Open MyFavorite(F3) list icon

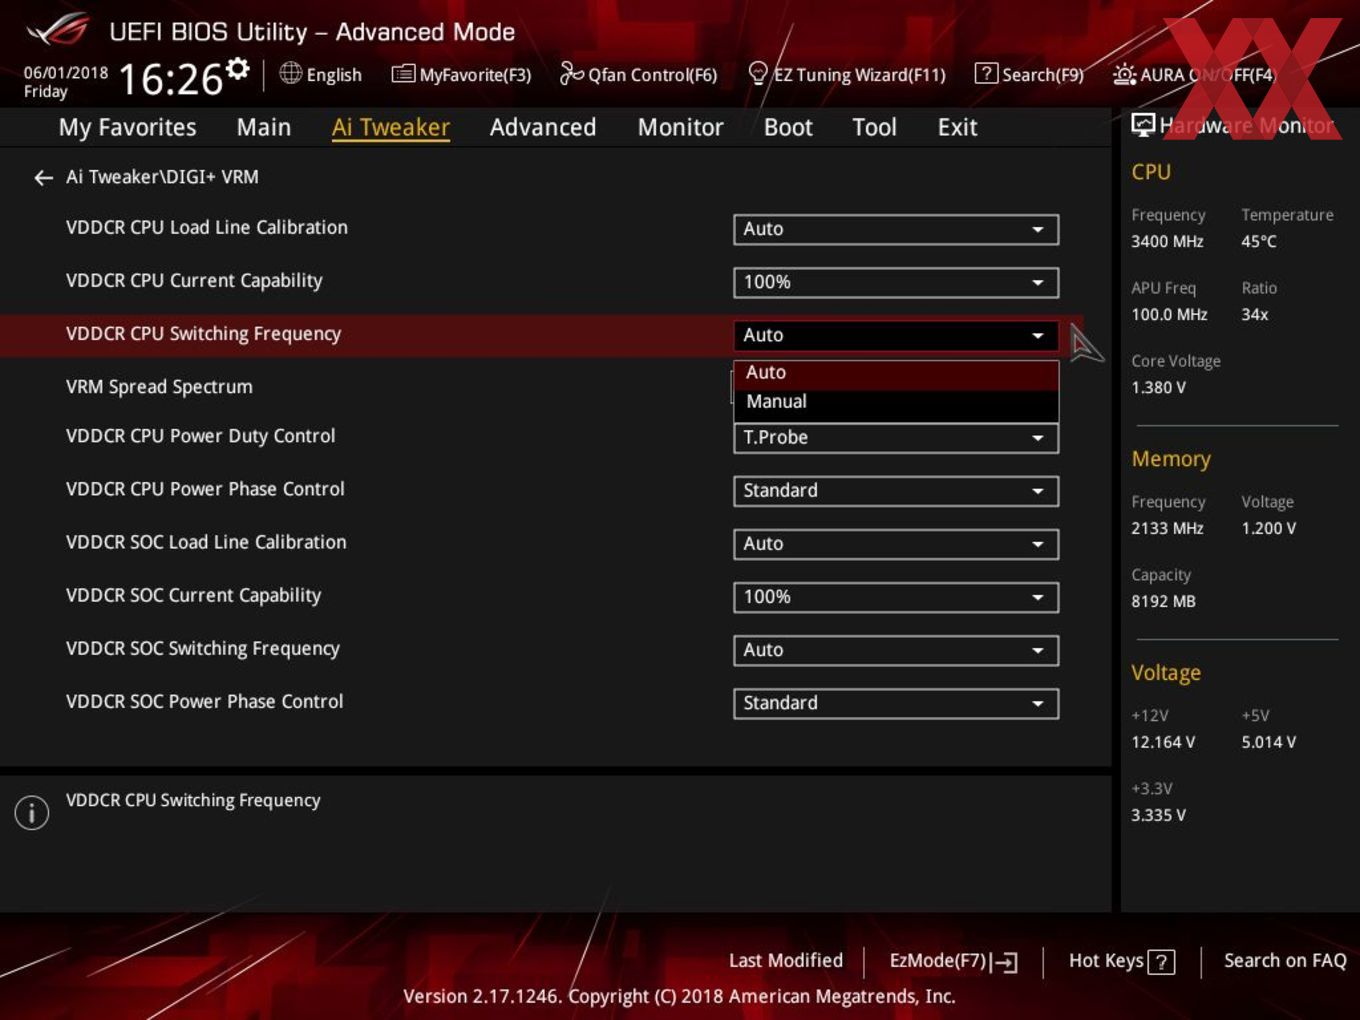click(x=403, y=74)
